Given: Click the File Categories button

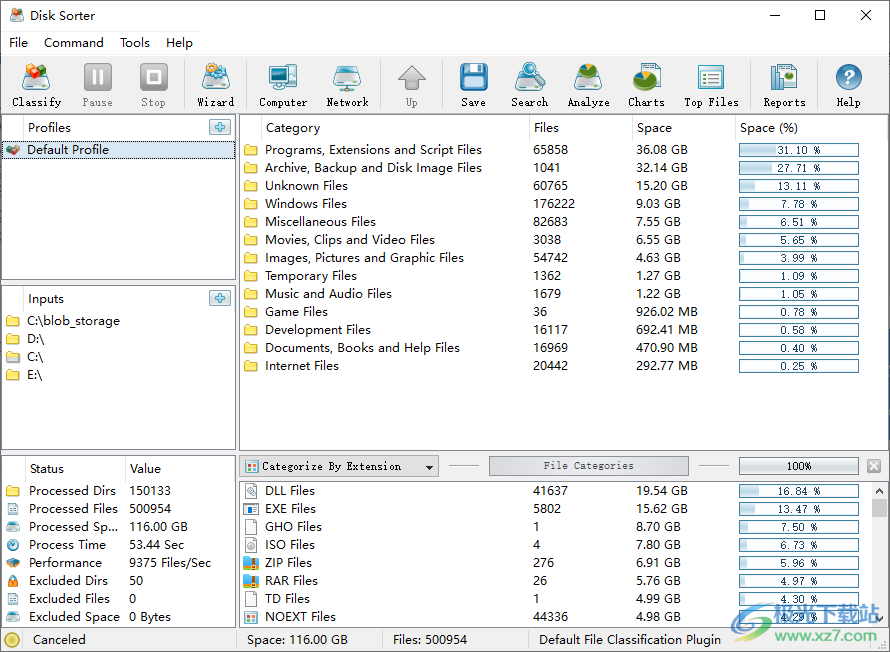Looking at the screenshot, I should [x=589, y=466].
